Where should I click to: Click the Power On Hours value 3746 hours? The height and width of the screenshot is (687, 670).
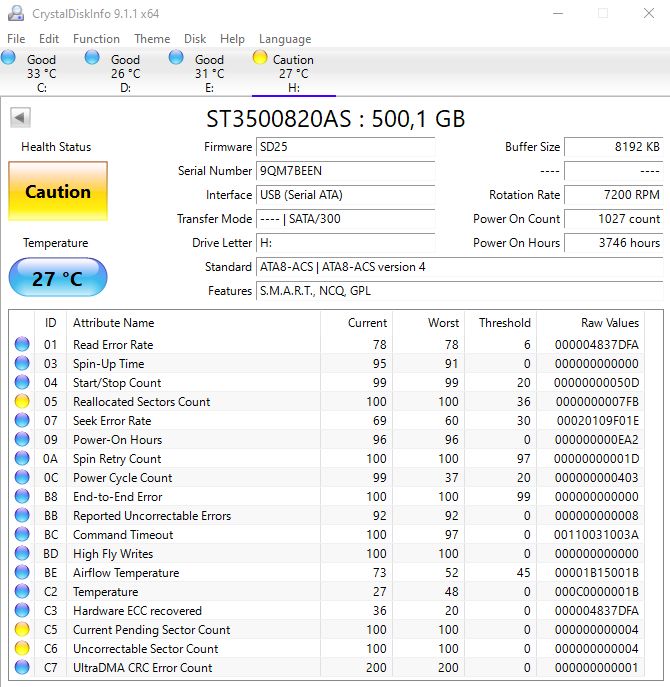(613, 243)
